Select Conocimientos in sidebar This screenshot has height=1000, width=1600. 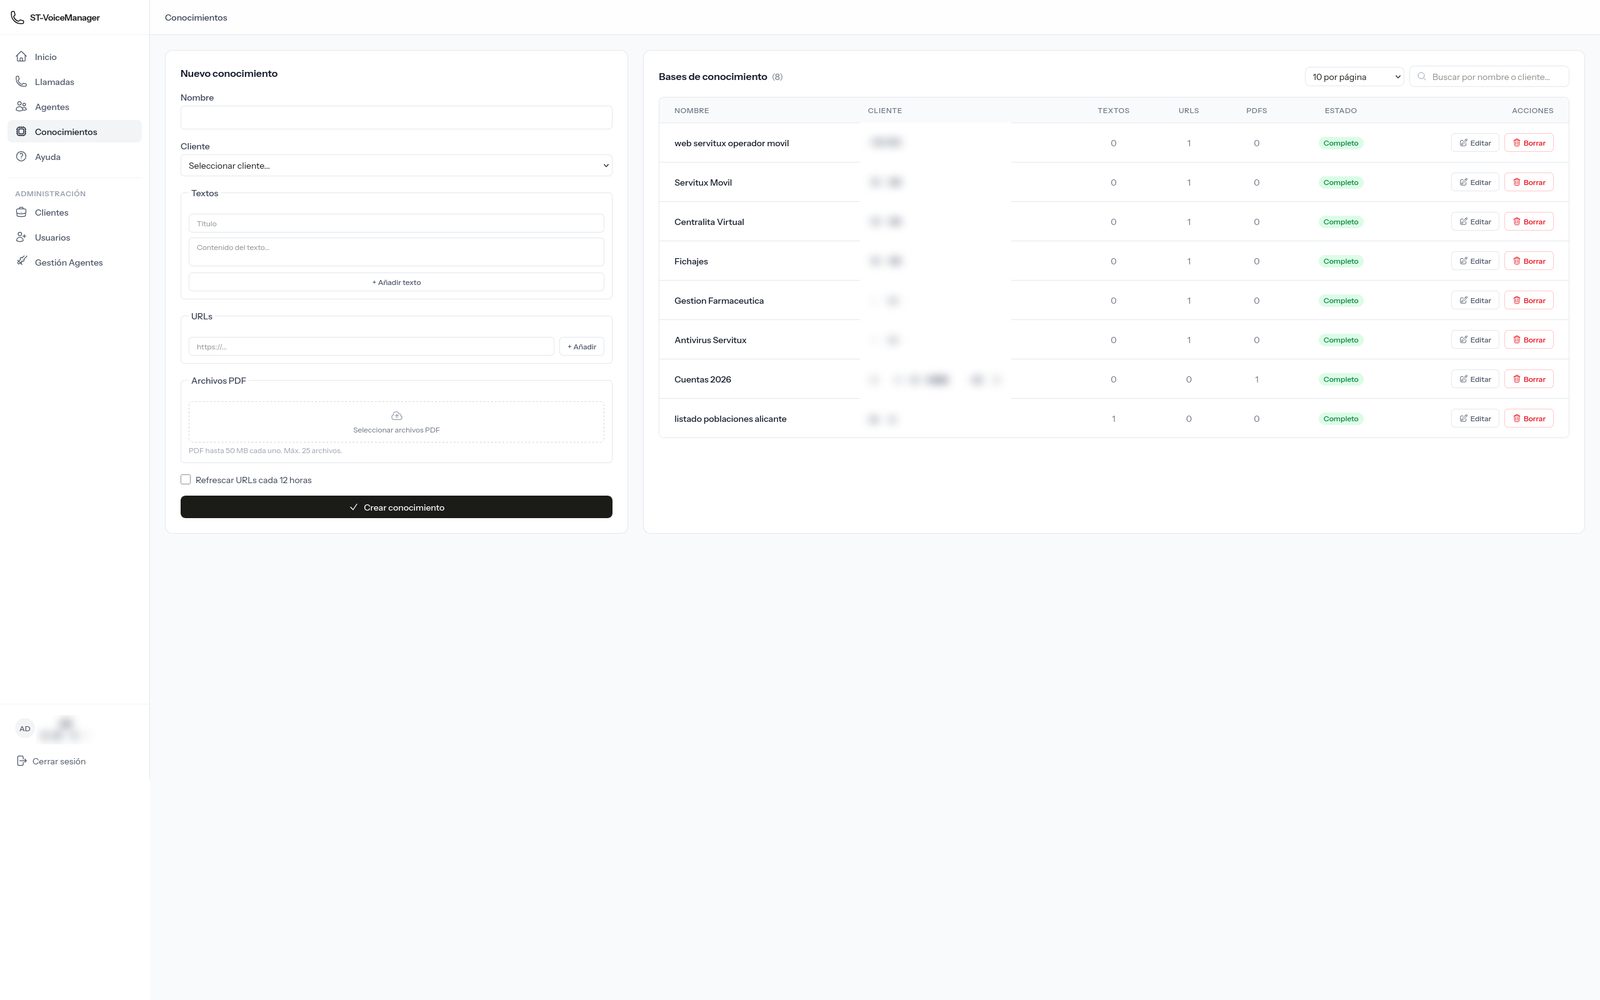[x=74, y=132]
